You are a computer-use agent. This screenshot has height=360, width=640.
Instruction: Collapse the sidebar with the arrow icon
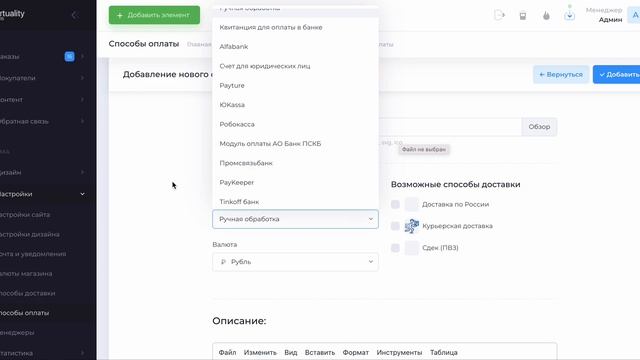[74, 16]
